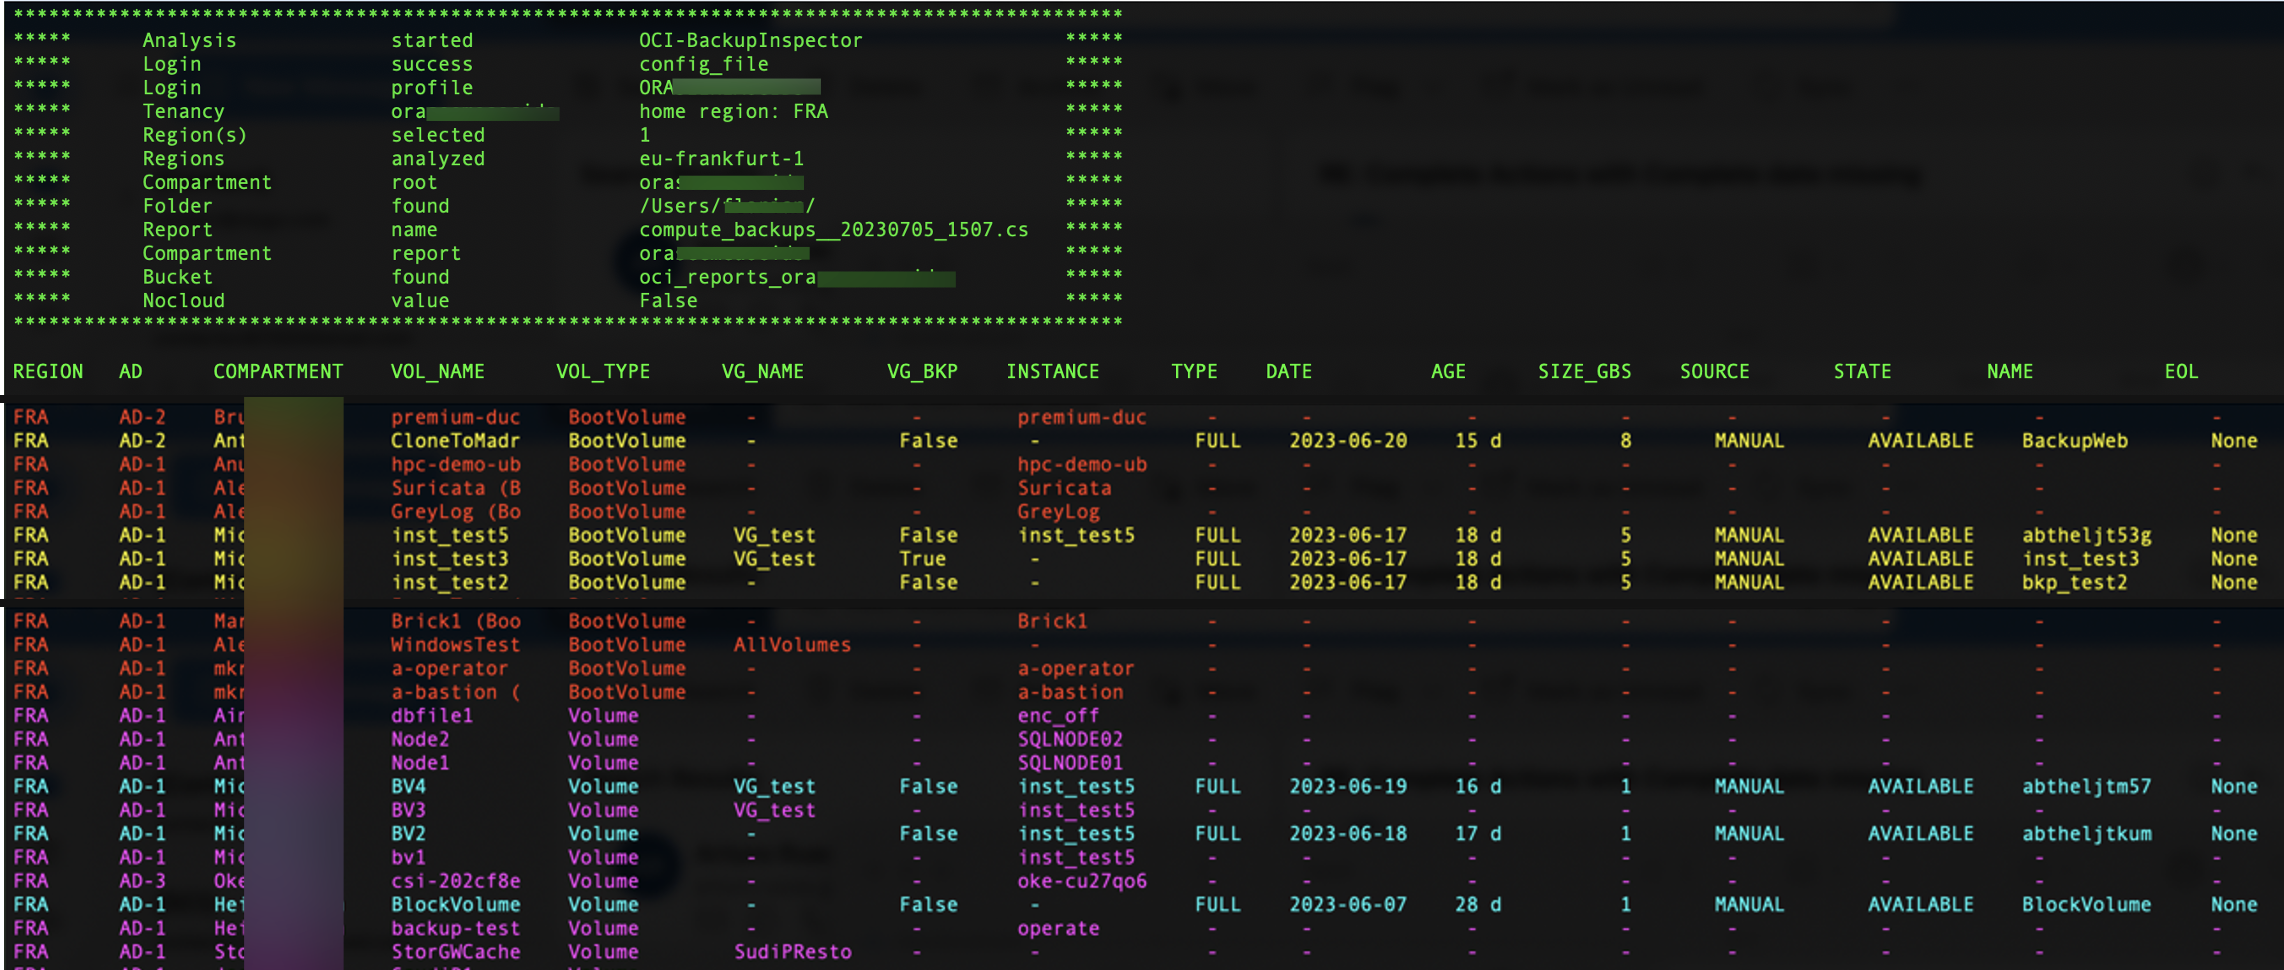Click date 2023-06-07
The height and width of the screenshot is (970, 2284).
[x=1347, y=904]
